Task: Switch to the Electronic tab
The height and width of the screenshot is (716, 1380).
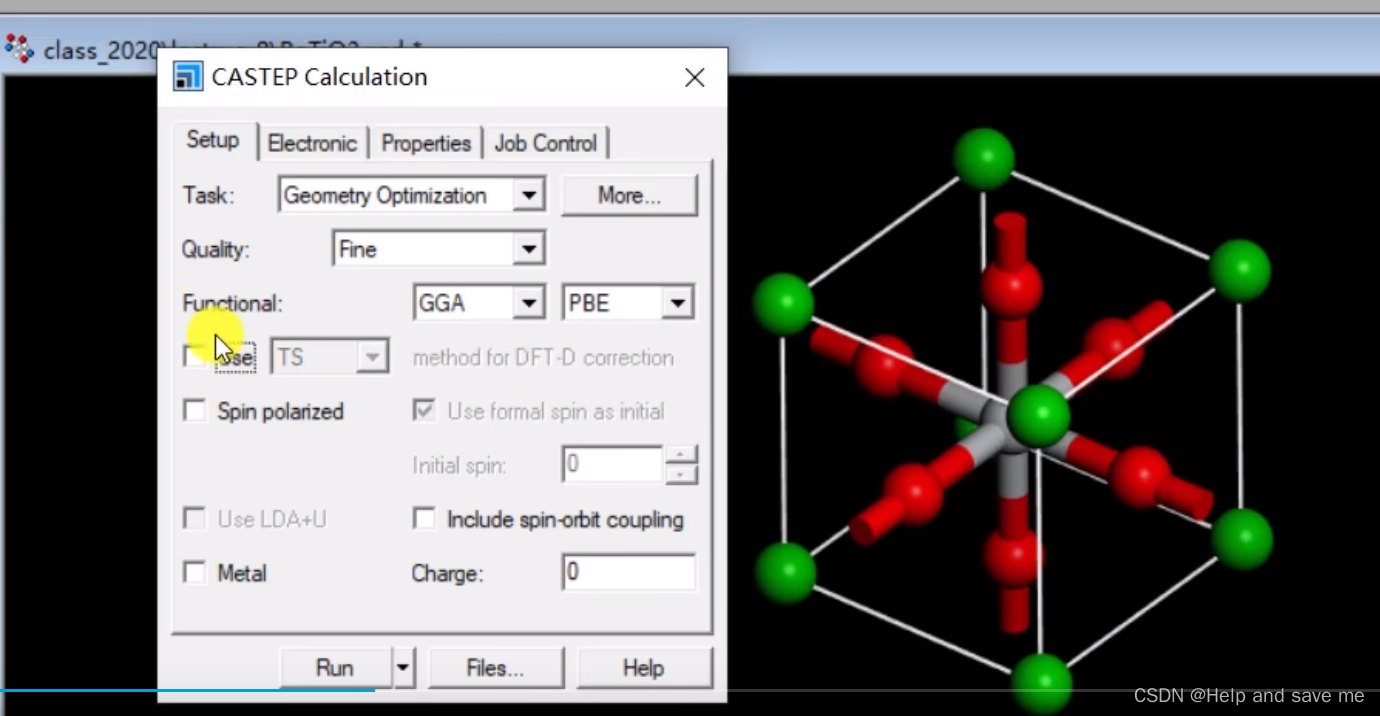Action: (x=312, y=143)
